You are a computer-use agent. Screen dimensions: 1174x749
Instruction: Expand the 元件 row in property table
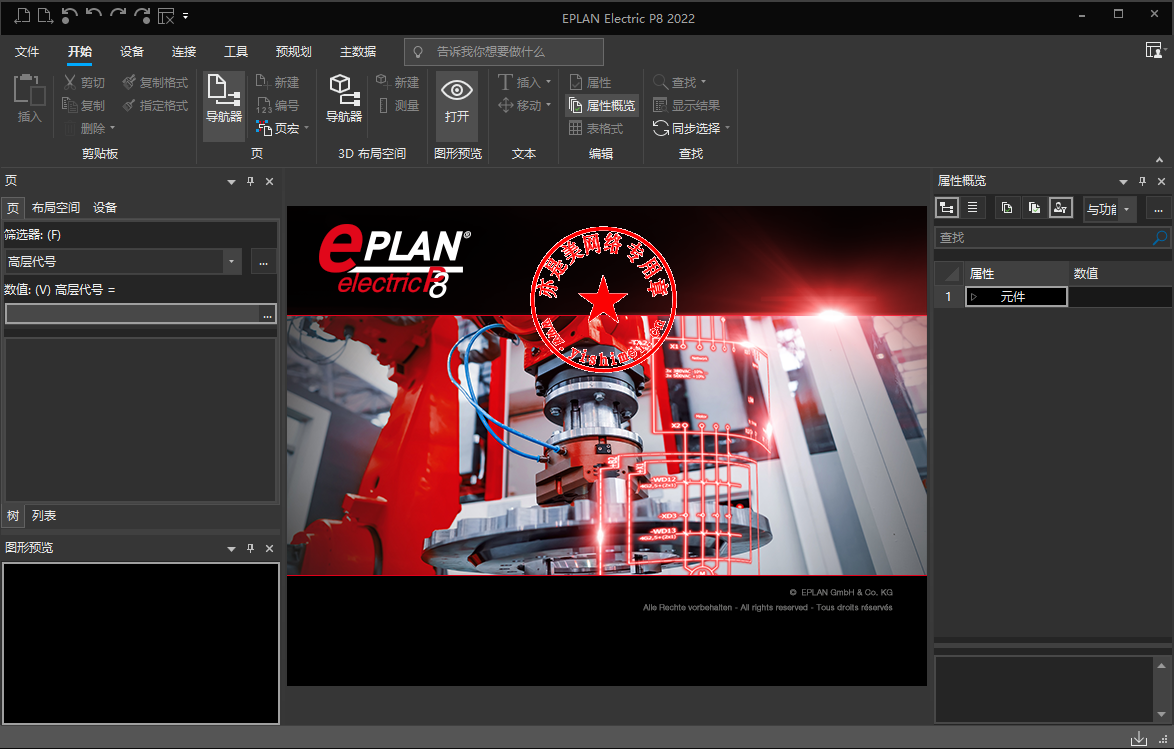click(x=974, y=297)
